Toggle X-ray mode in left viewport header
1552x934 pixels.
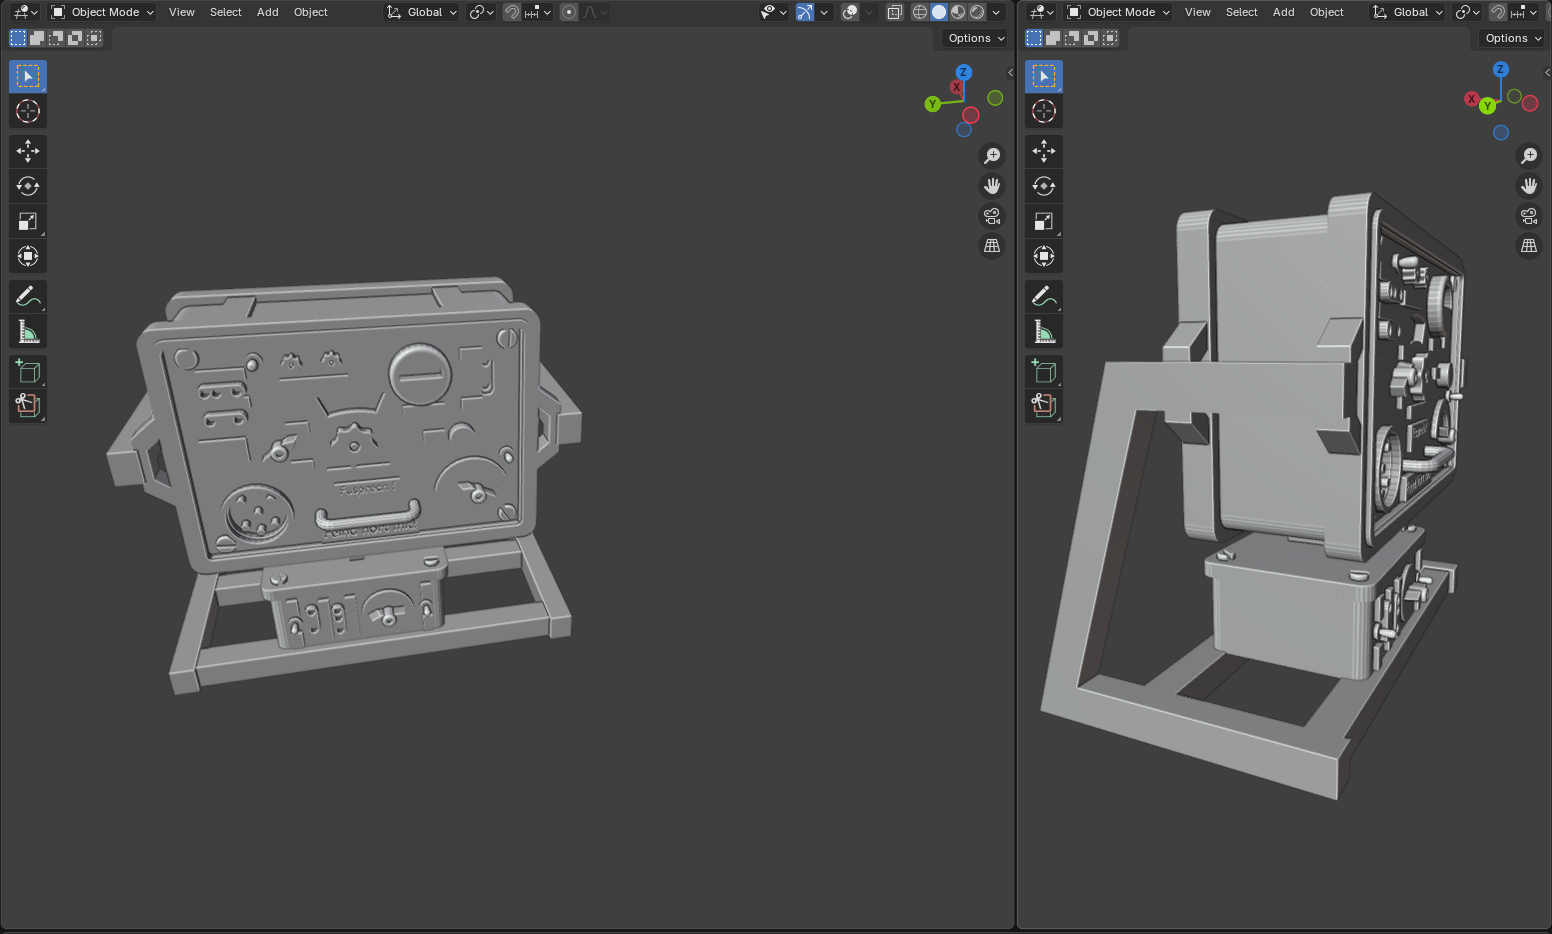click(895, 12)
